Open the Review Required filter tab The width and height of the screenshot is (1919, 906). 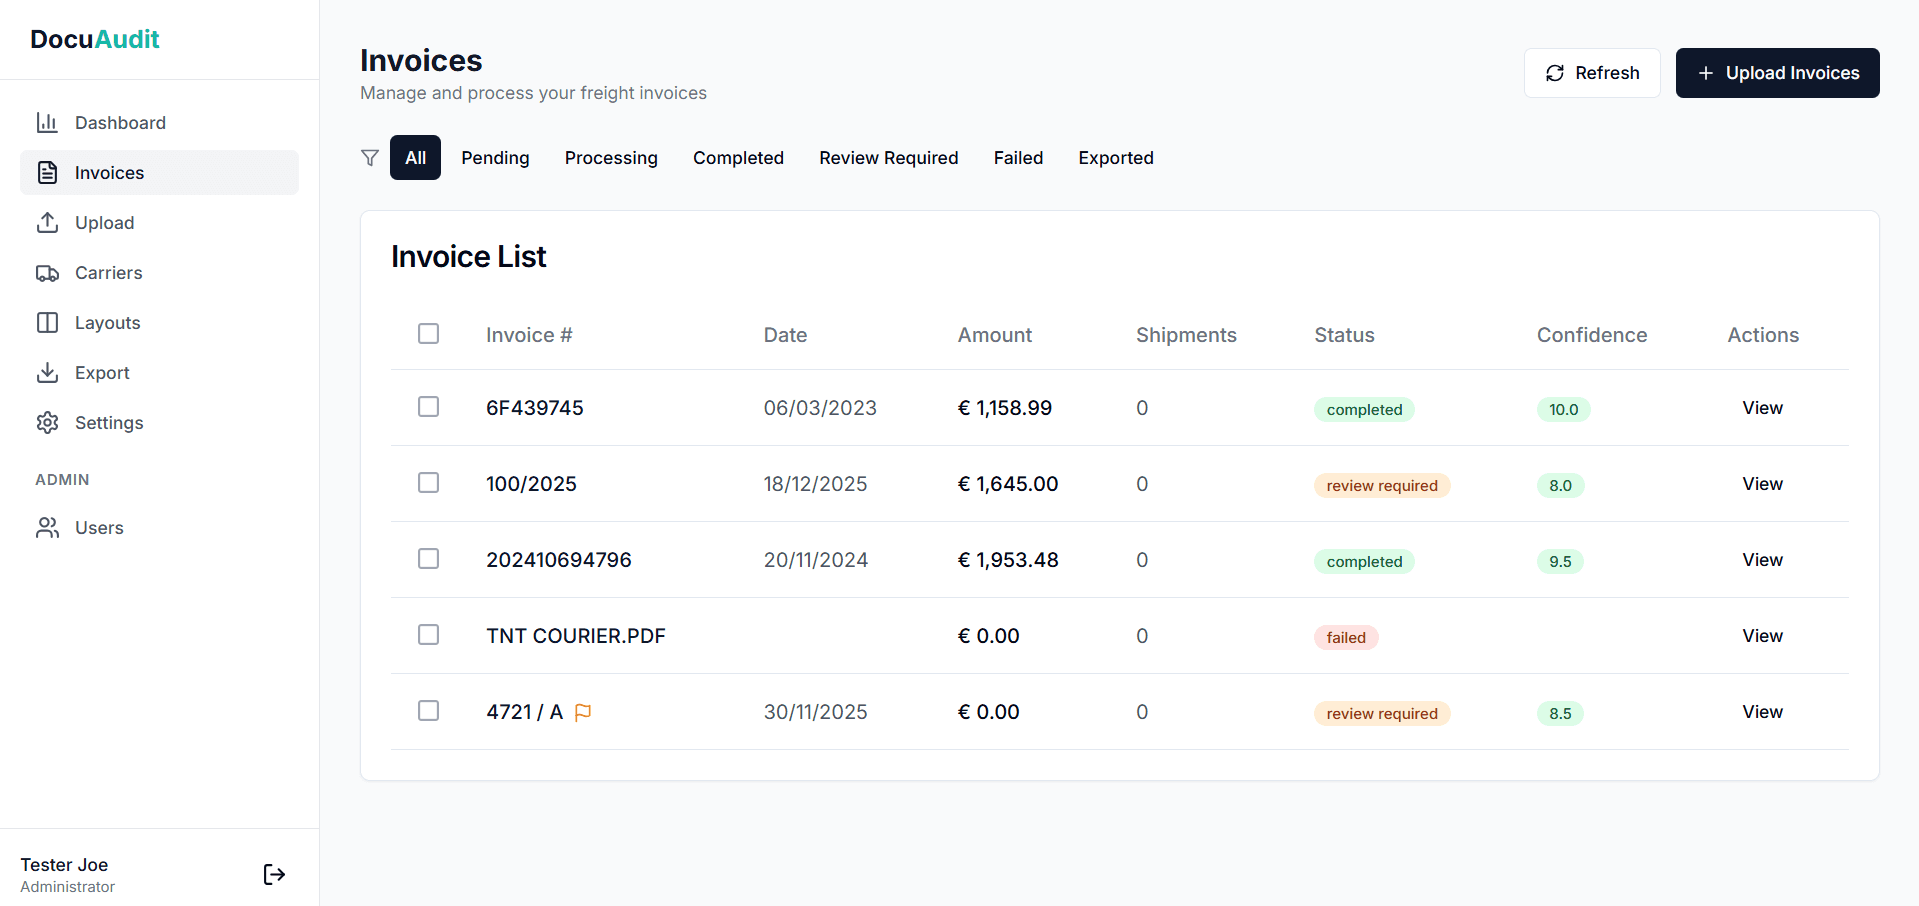pos(888,157)
